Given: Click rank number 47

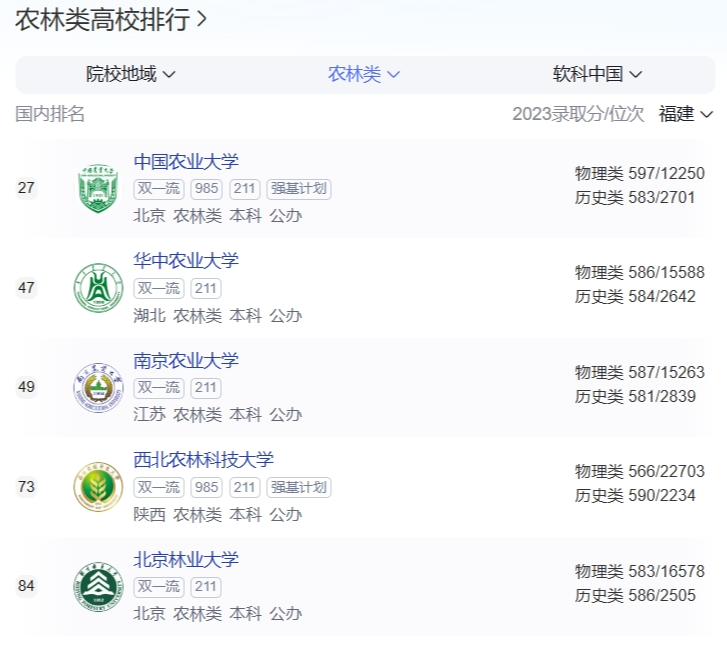Looking at the screenshot, I should [26, 288].
